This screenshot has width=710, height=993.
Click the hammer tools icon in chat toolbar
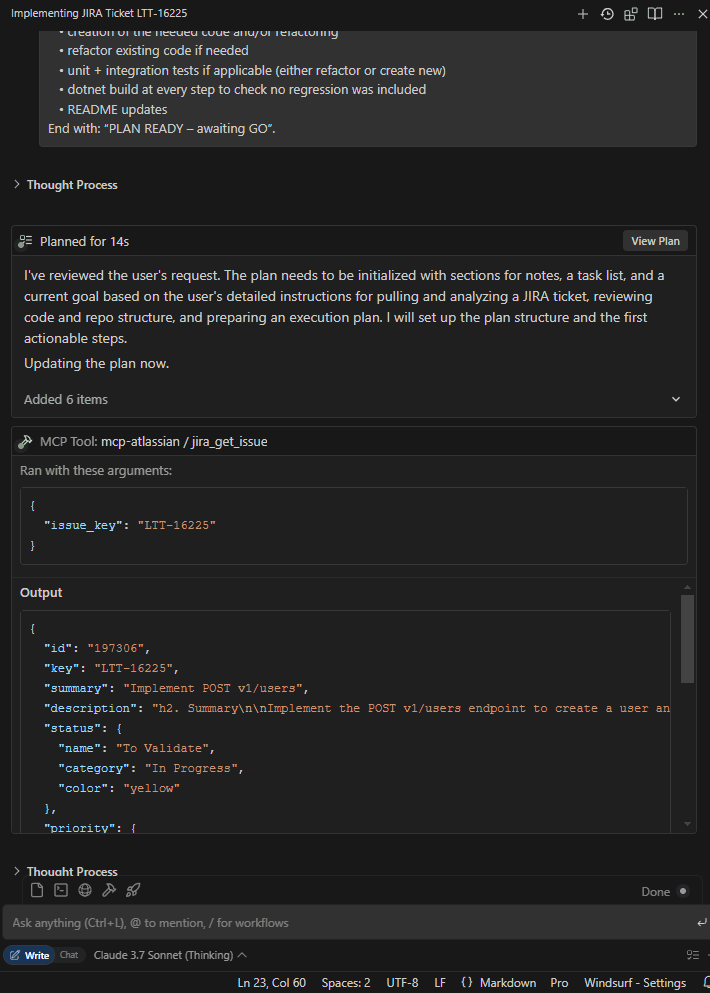[x=109, y=890]
